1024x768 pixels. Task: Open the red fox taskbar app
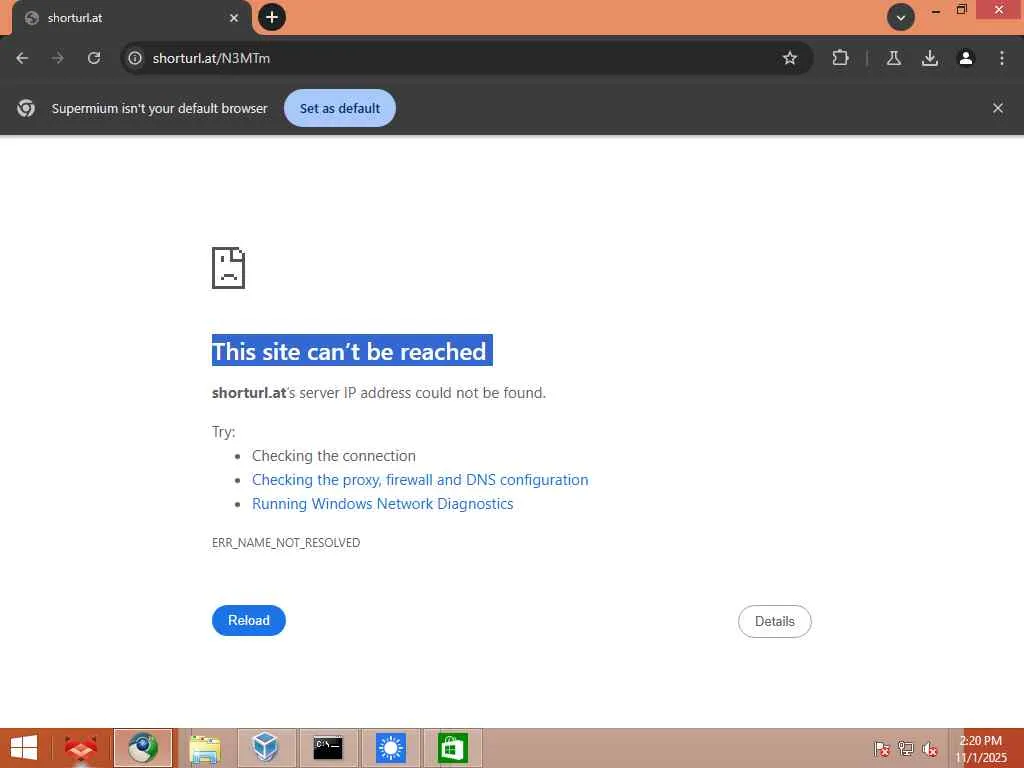click(80, 748)
